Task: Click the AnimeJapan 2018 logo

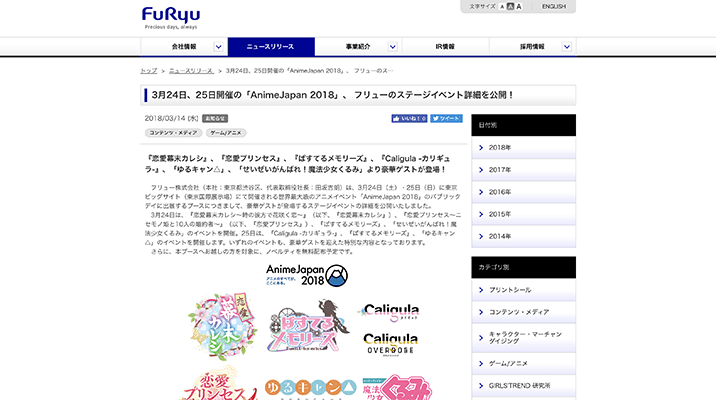Action: point(307,275)
